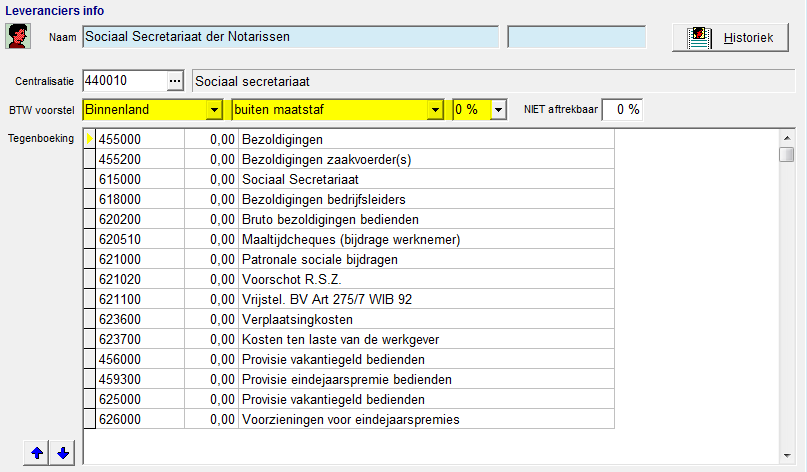
Task: Open the 0 % BTW rate dropdown
Action: 498,110
